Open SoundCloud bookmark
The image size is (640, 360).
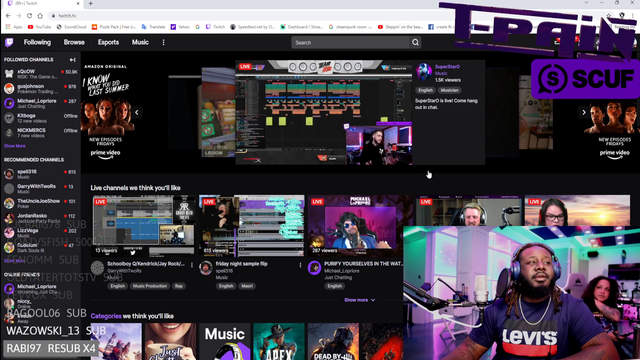click(x=71, y=27)
